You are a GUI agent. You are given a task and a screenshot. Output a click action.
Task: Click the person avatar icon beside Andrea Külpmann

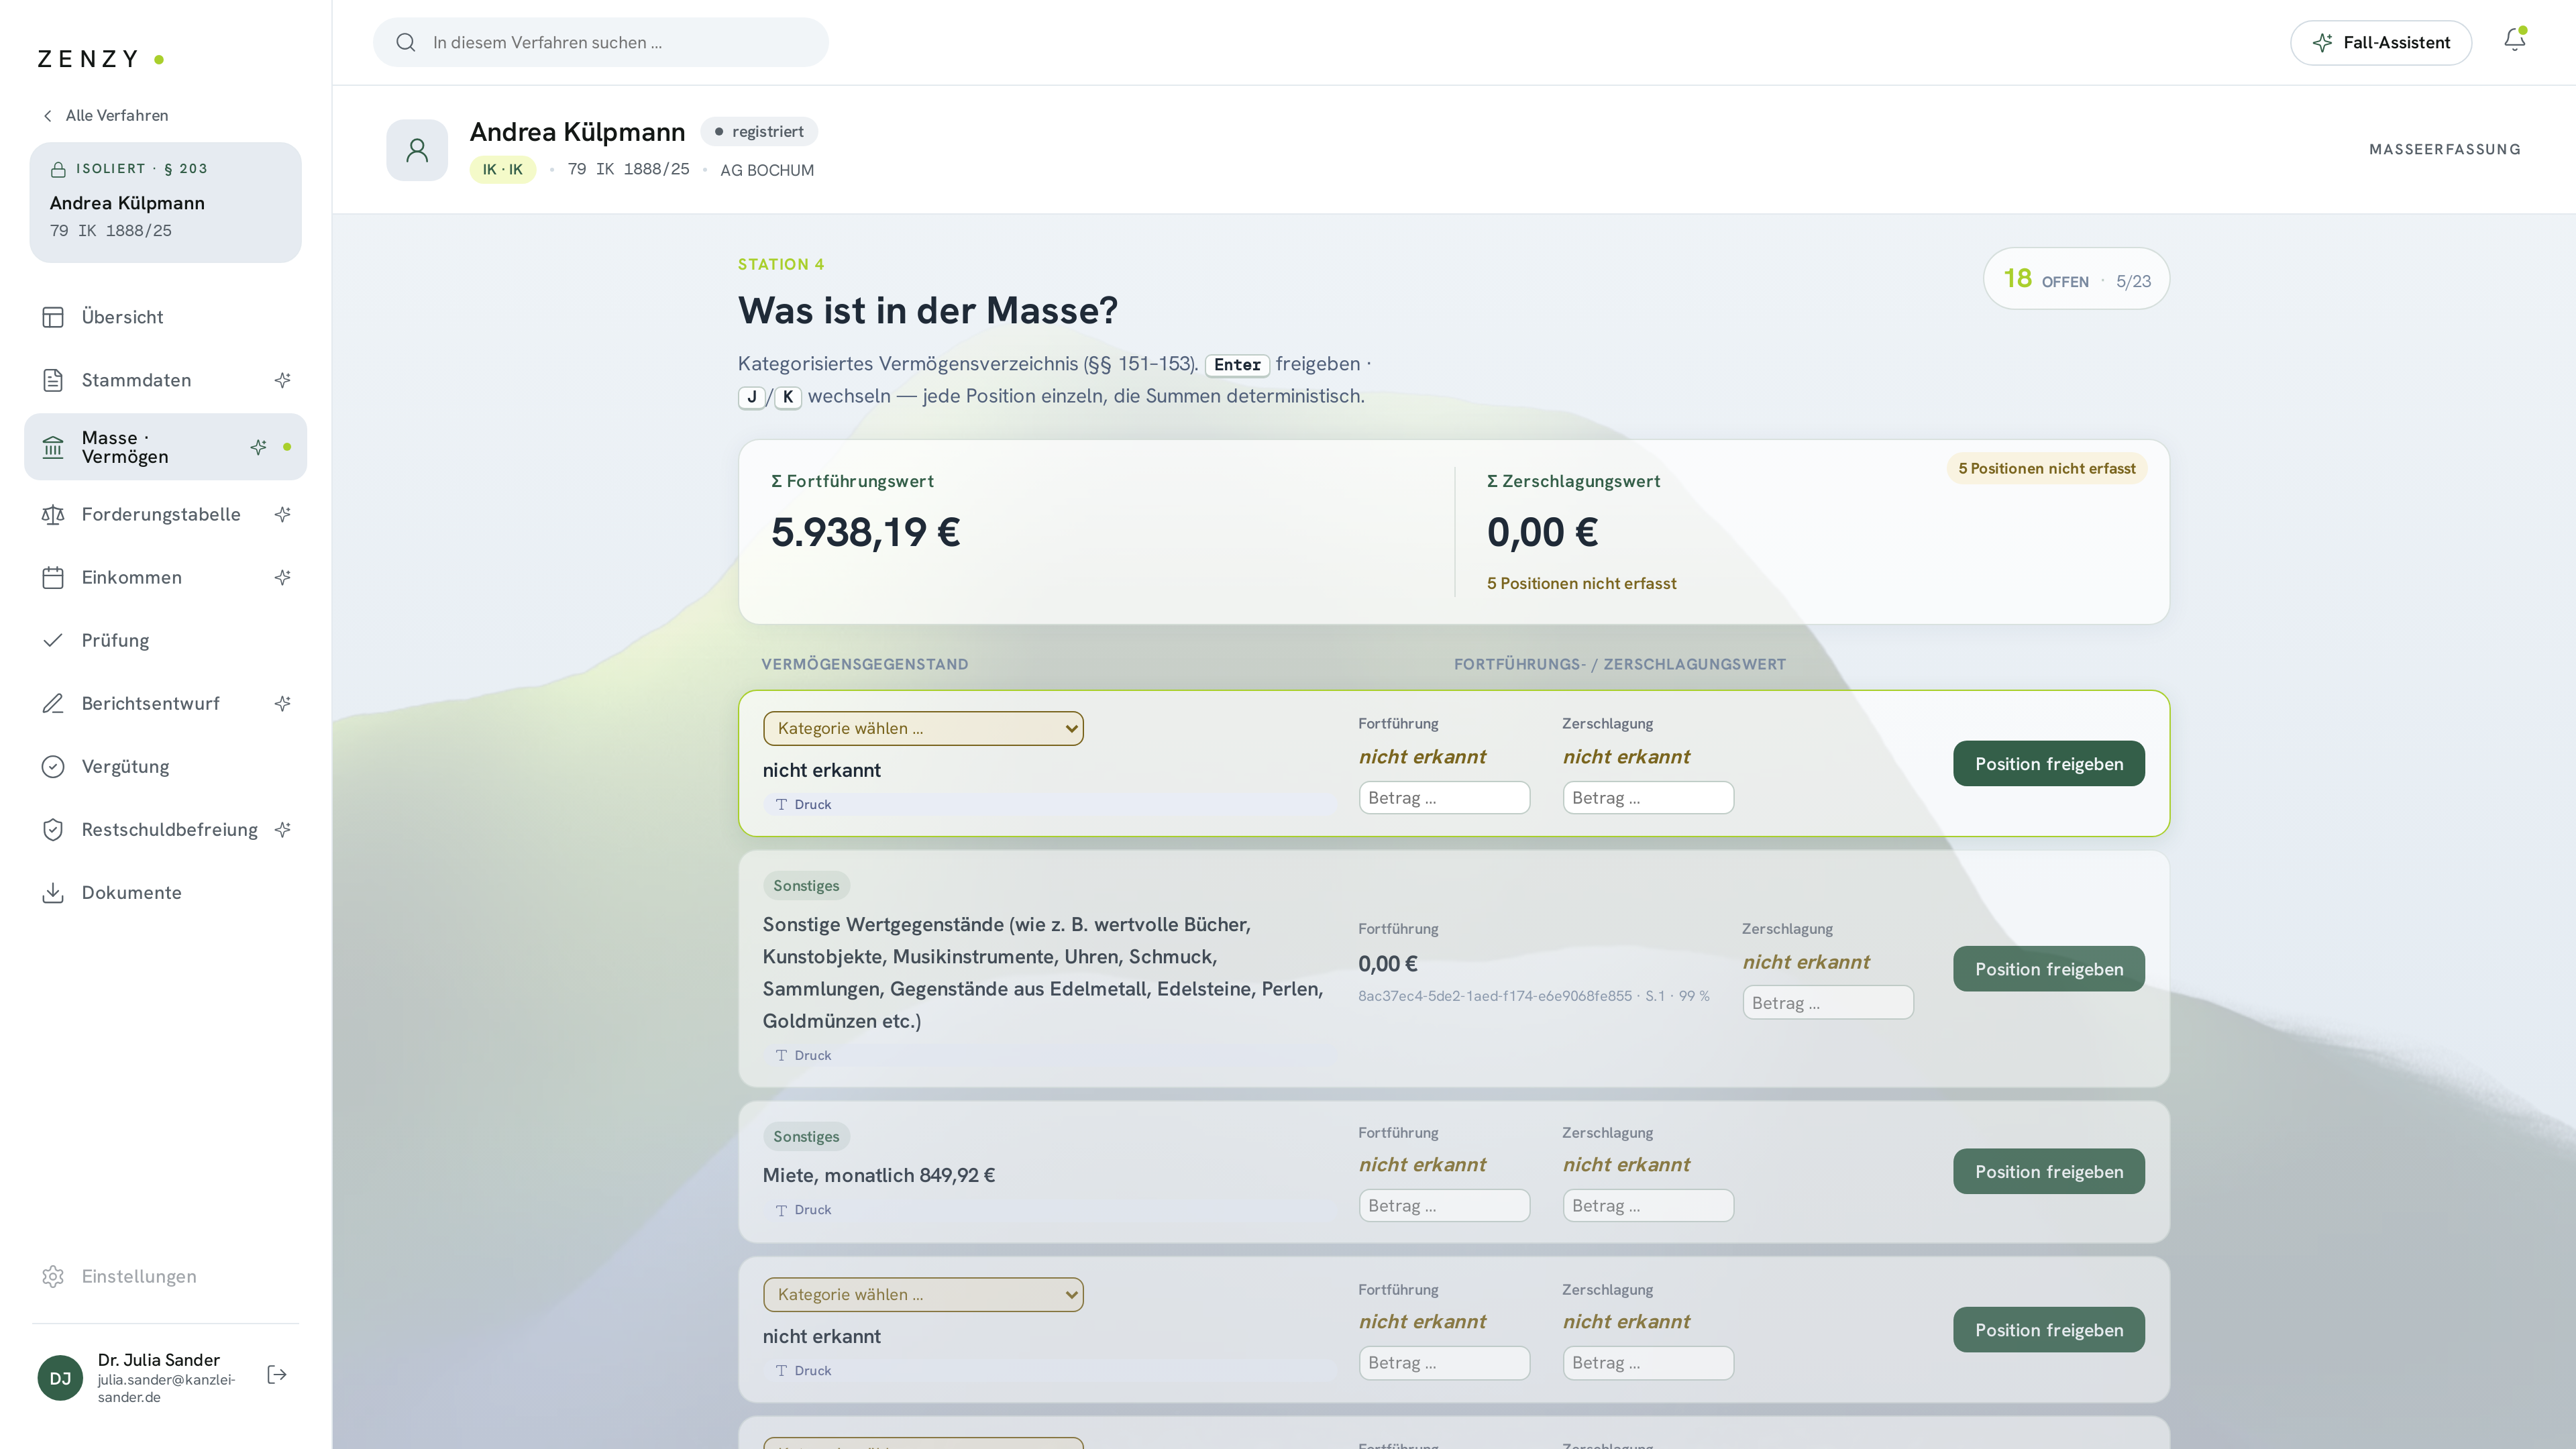(417, 150)
